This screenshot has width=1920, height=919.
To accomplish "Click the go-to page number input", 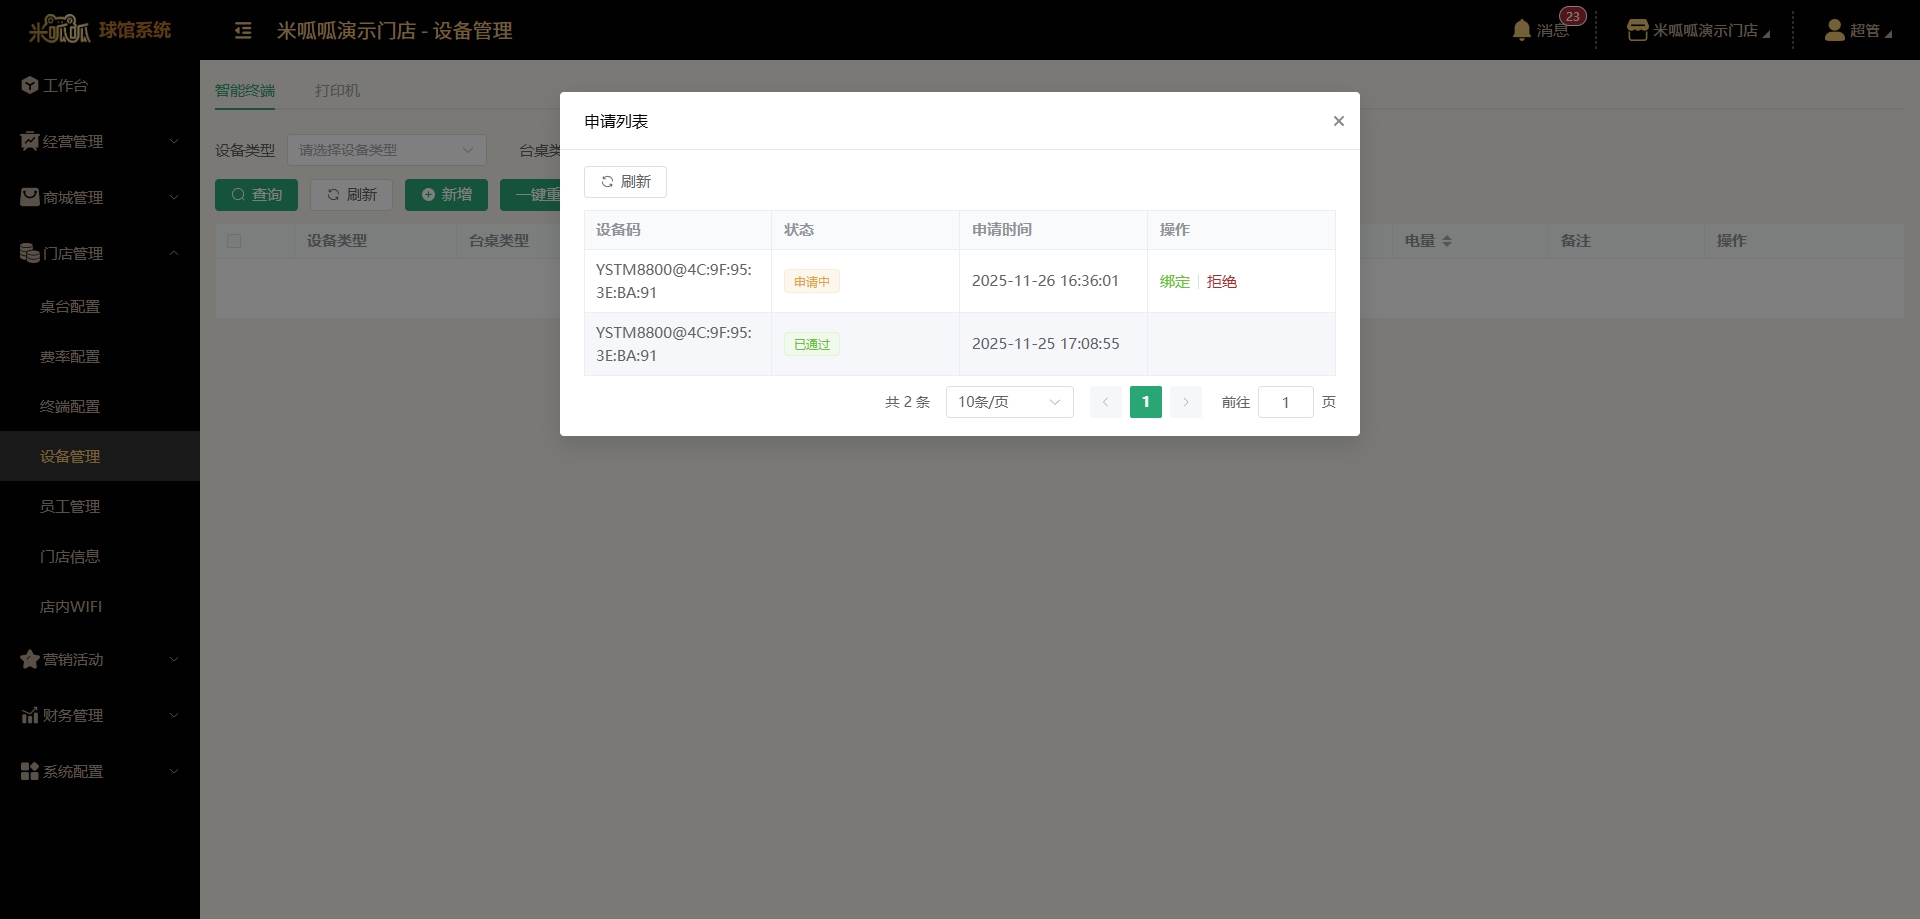I will point(1285,402).
